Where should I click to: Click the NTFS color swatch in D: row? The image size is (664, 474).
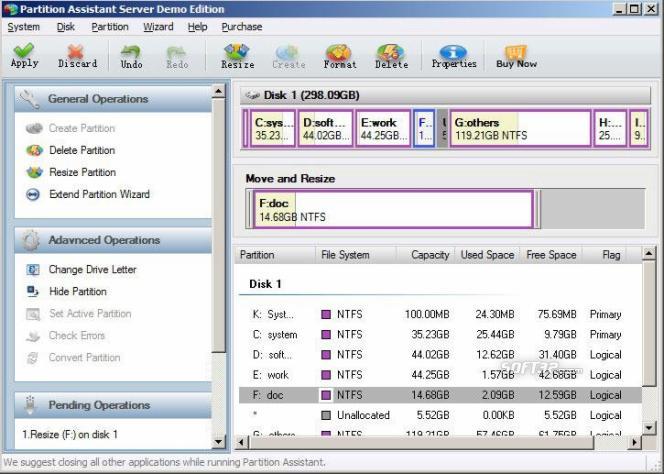point(326,355)
